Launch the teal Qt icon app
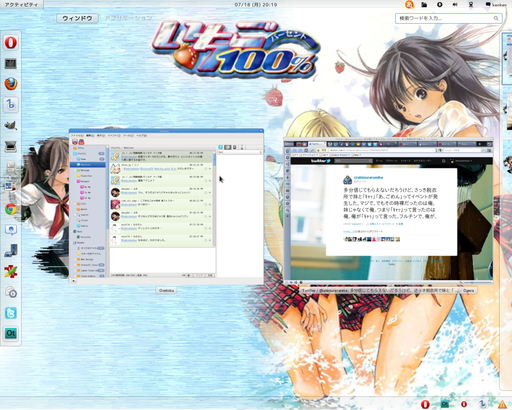Screen dimensions: 512x410 click(x=11, y=333)
